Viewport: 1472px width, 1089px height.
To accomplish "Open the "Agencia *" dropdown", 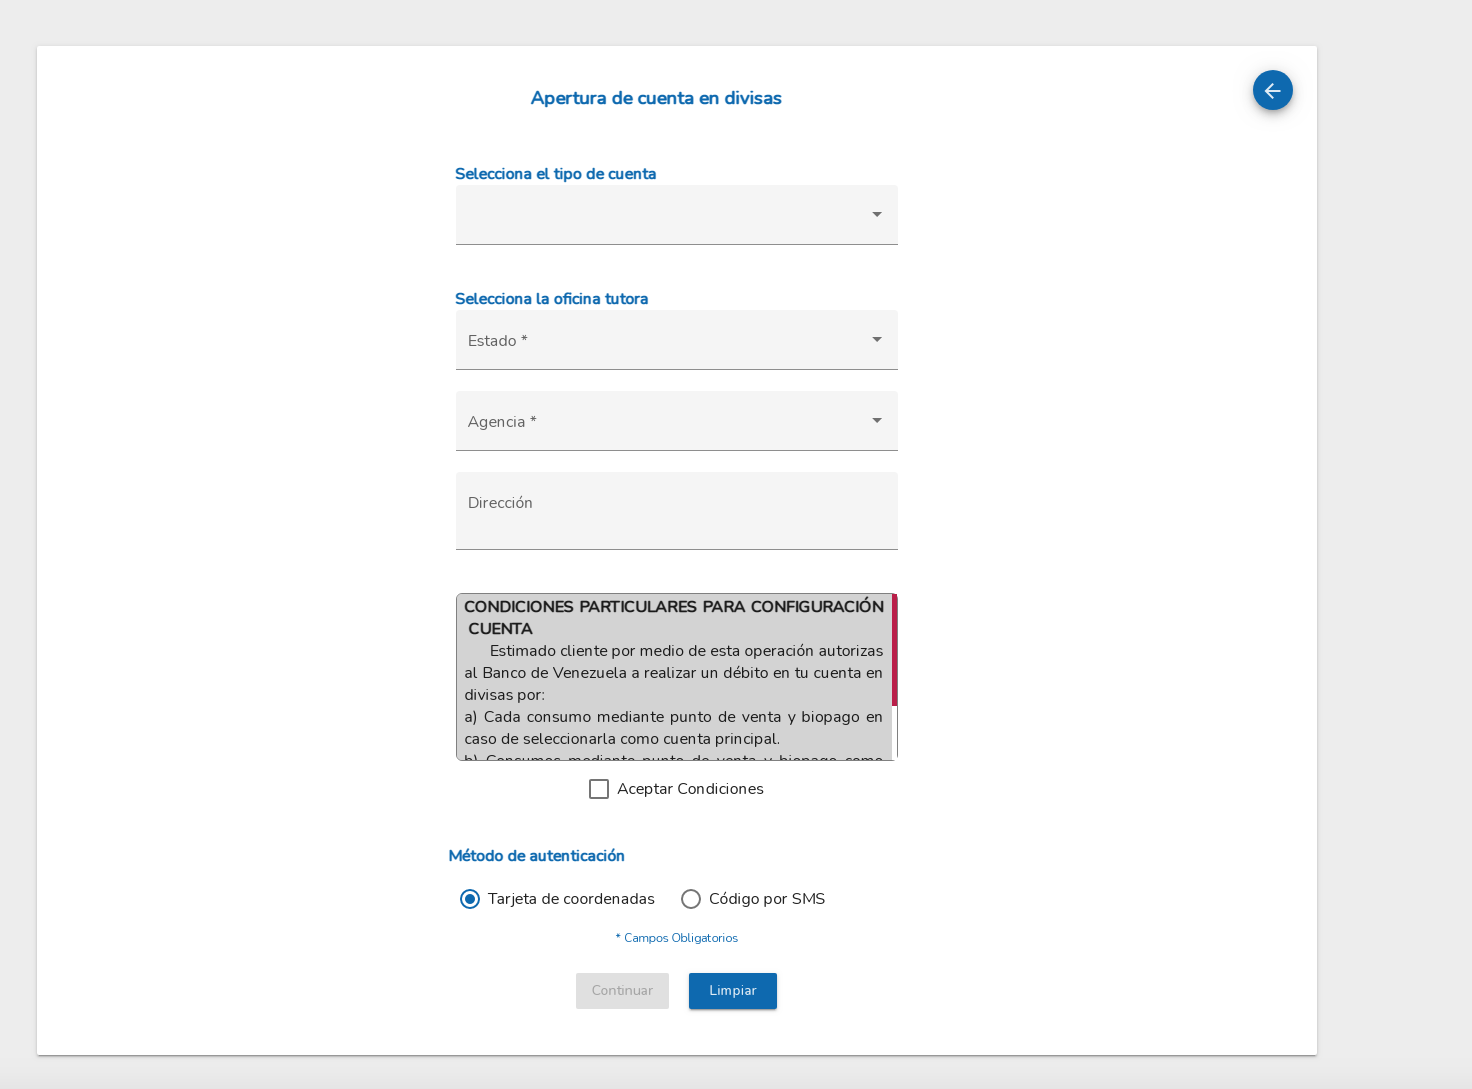I will point(676,421).
